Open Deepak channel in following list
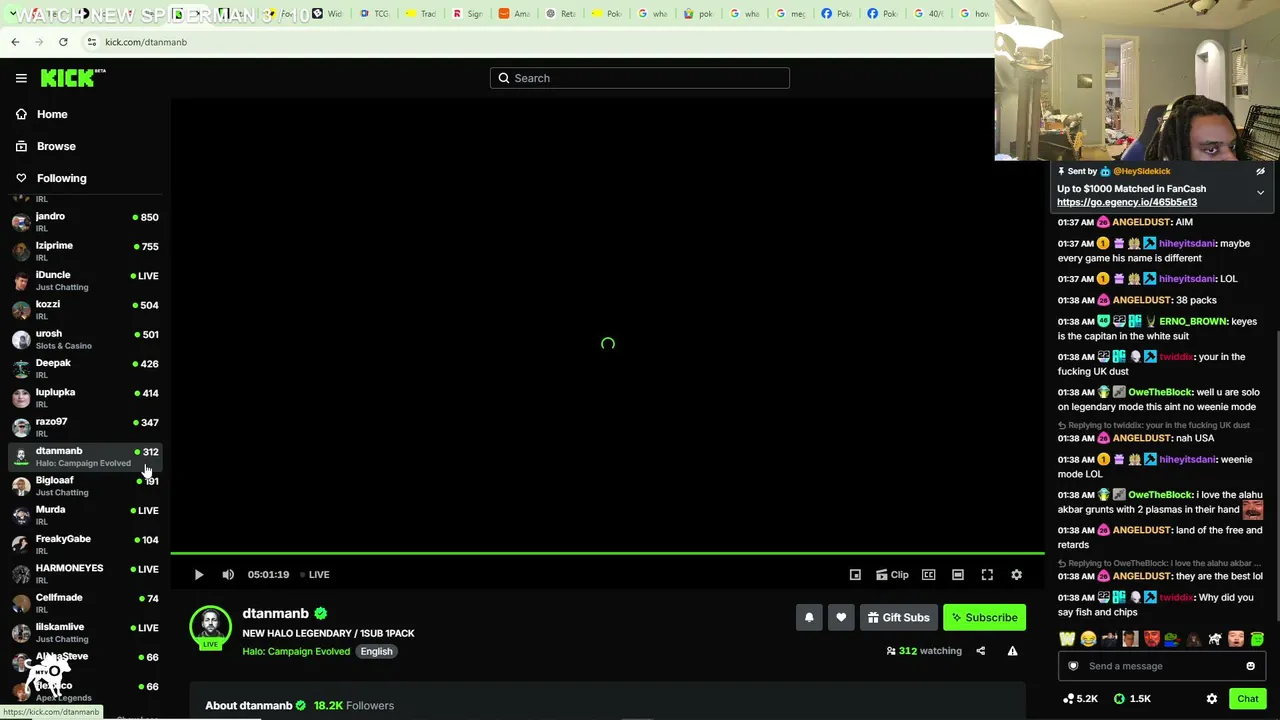 [85, 368]
